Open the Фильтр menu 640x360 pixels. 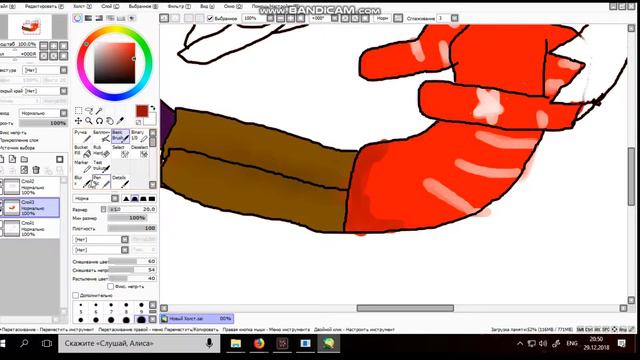point(179,7)
